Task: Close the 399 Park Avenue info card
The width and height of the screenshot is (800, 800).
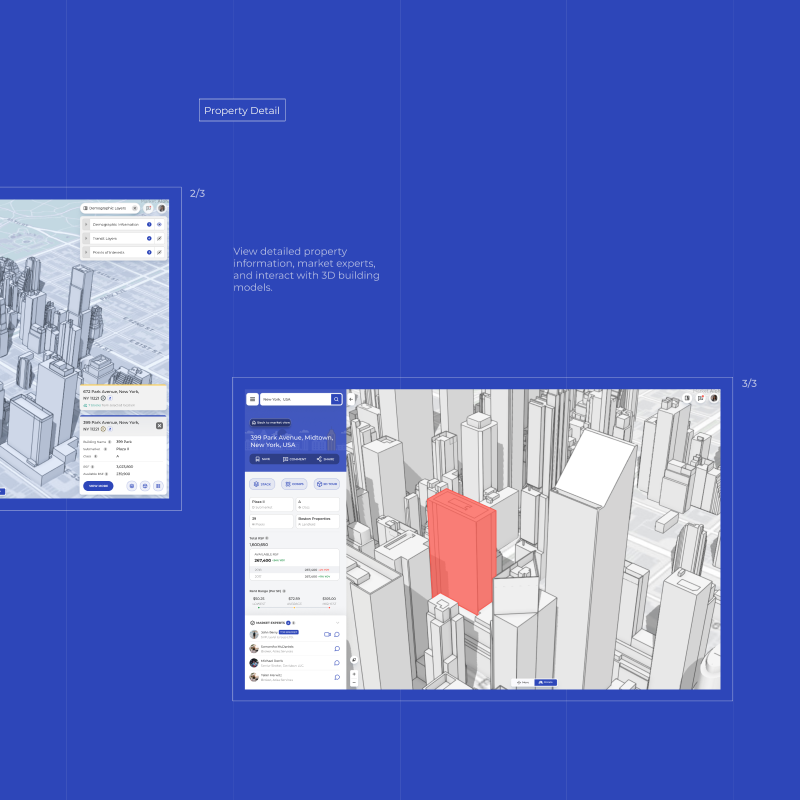Action: 159,426
